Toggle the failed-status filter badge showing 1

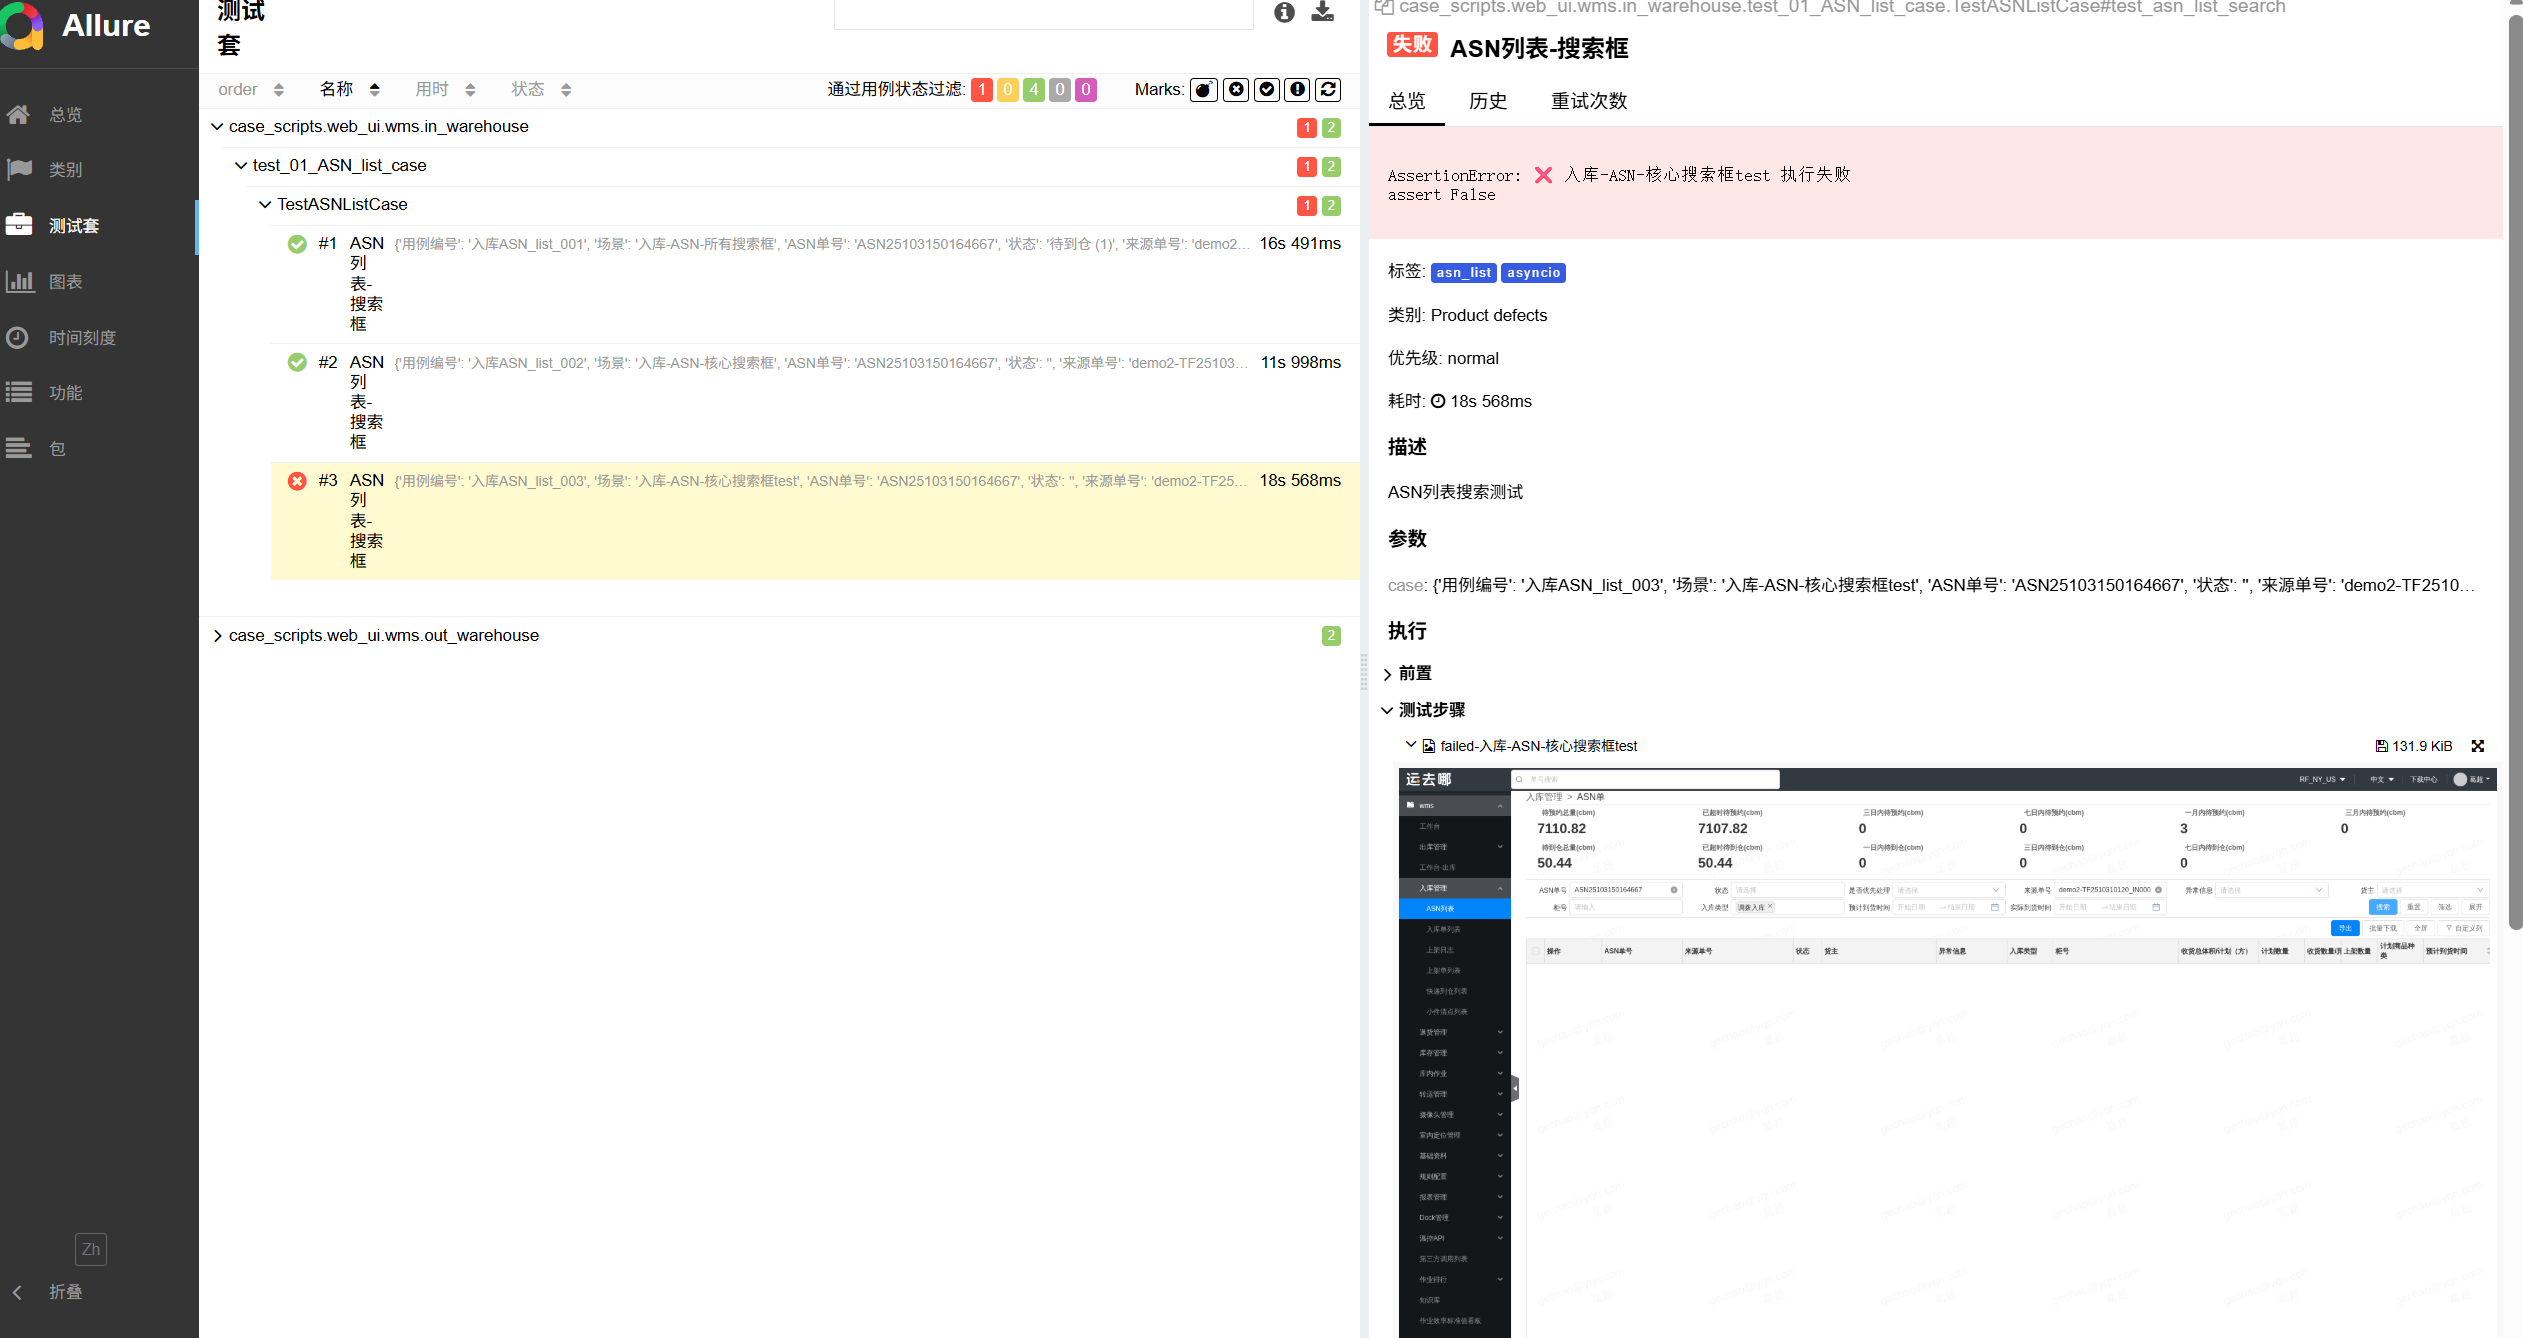(x=981, y=89)
